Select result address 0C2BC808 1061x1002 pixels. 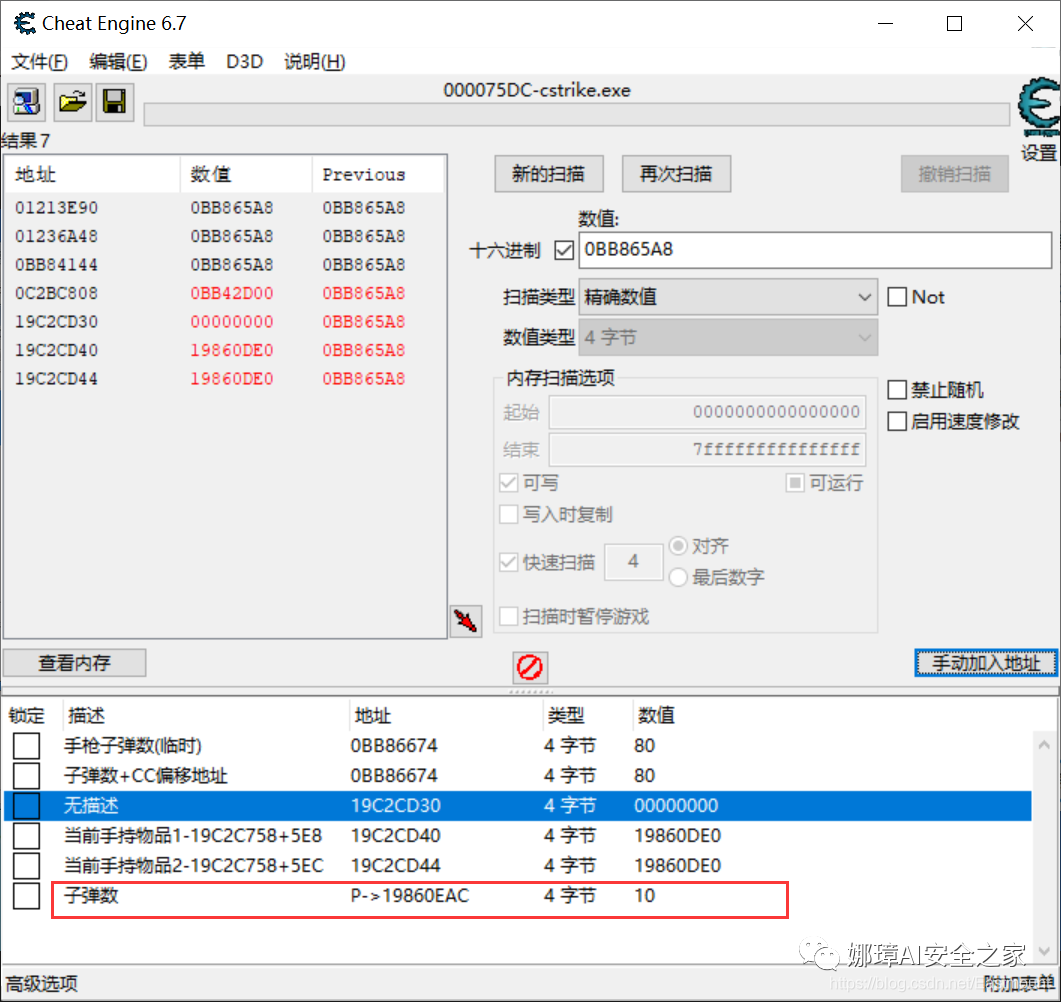coord(57,293)
